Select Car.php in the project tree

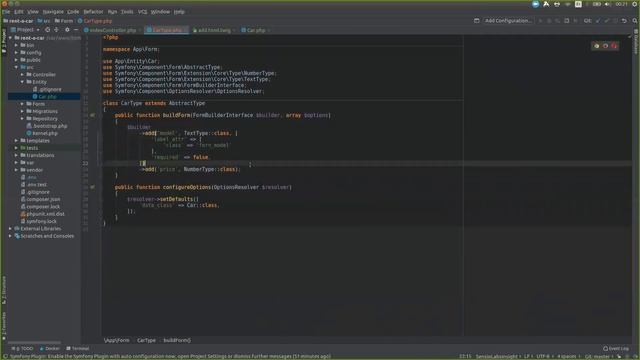[44, 97]
